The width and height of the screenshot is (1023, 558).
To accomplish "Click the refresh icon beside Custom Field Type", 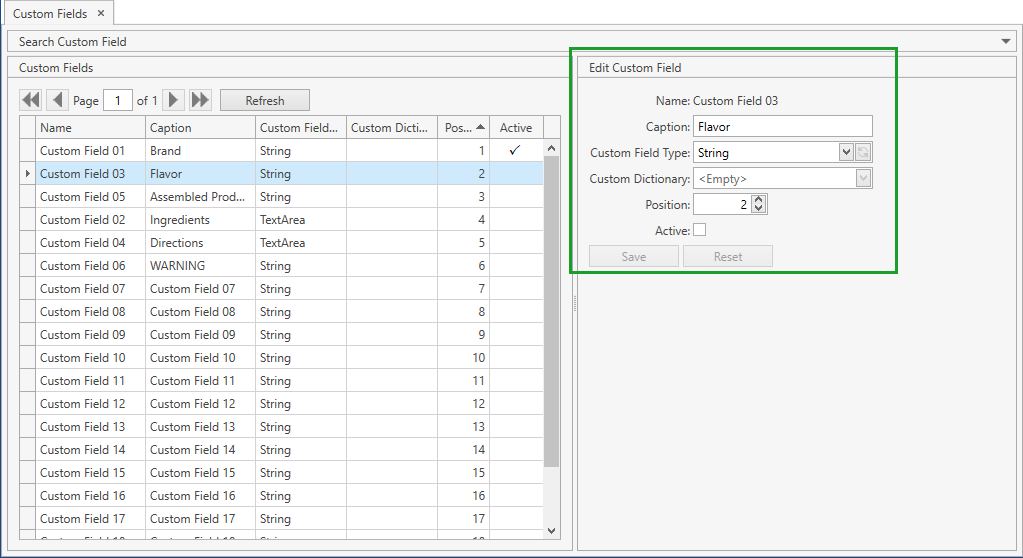I will point(864,153).
